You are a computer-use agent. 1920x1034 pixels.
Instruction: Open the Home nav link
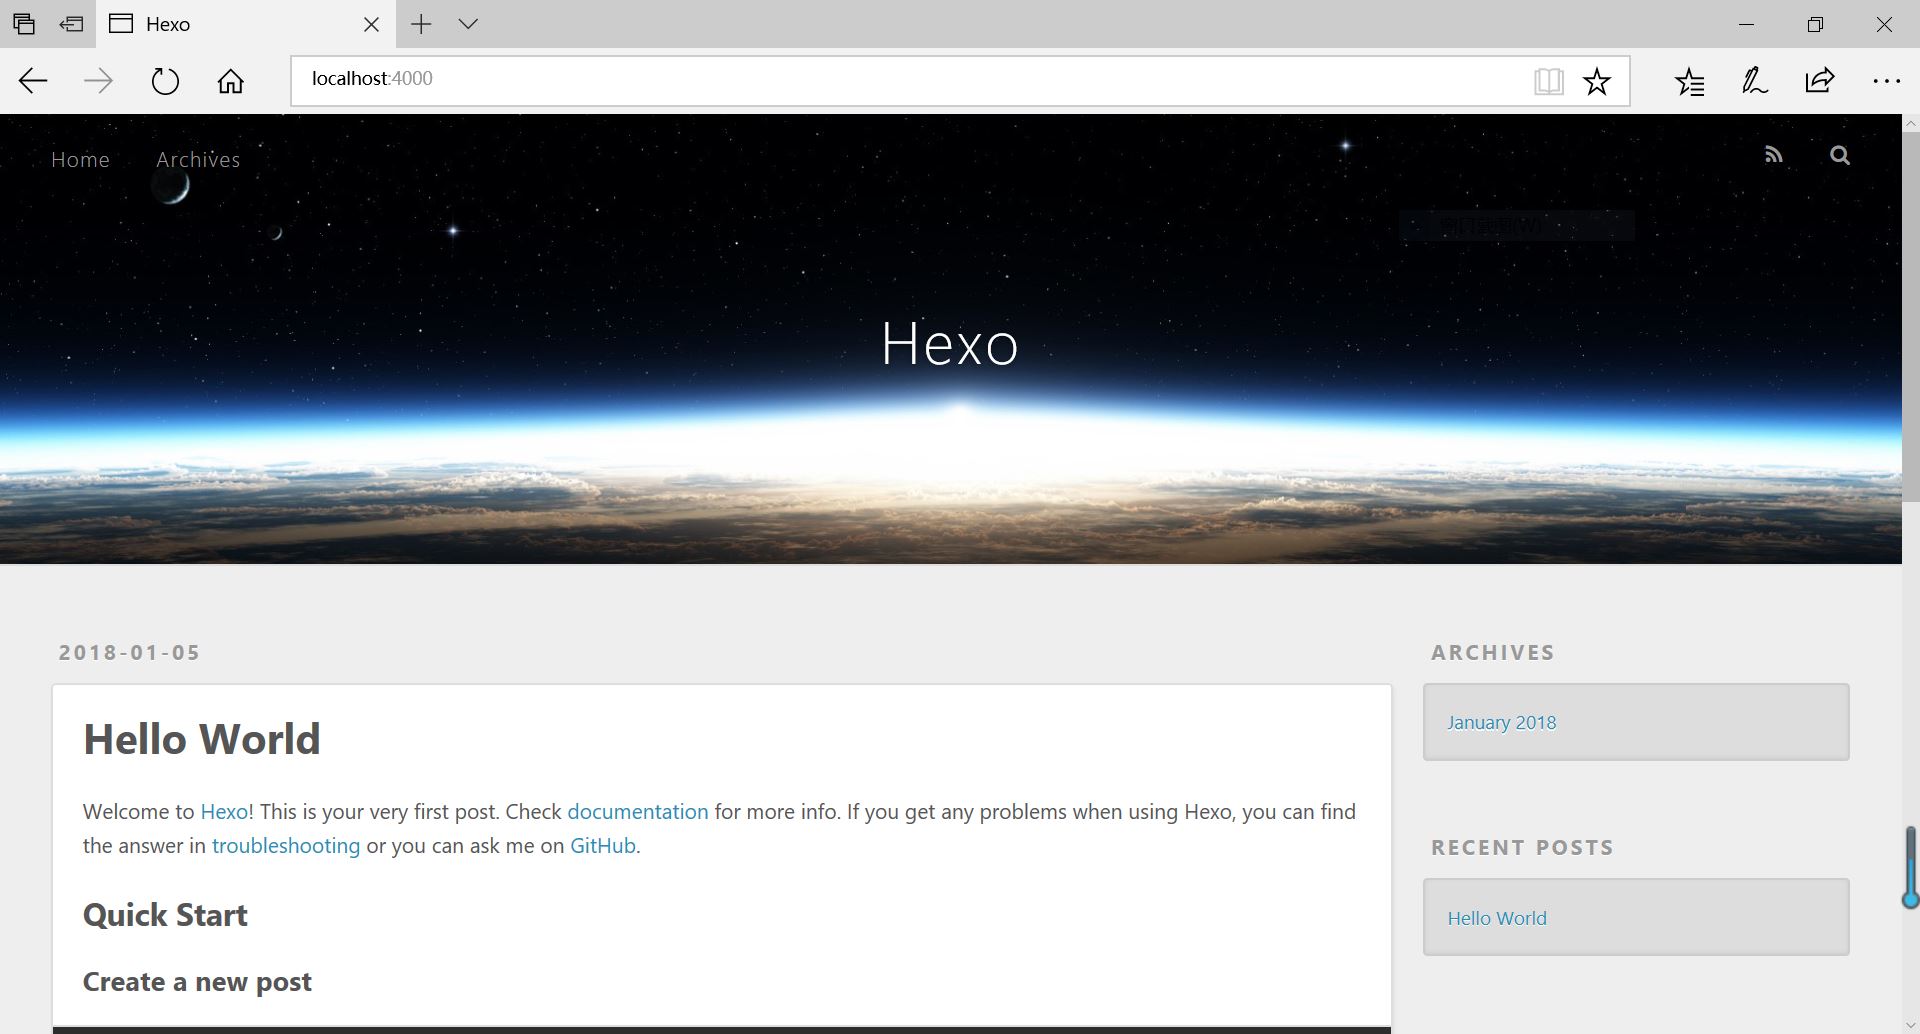point(80,159)
